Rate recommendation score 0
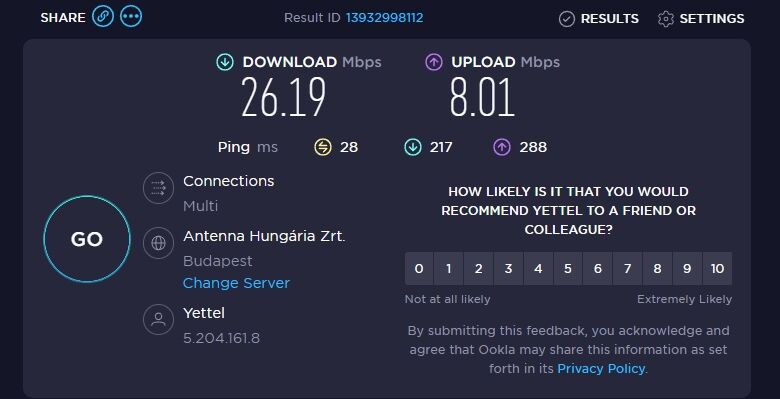This screenshot has height=399, width=780. click(x=419, y=269)
